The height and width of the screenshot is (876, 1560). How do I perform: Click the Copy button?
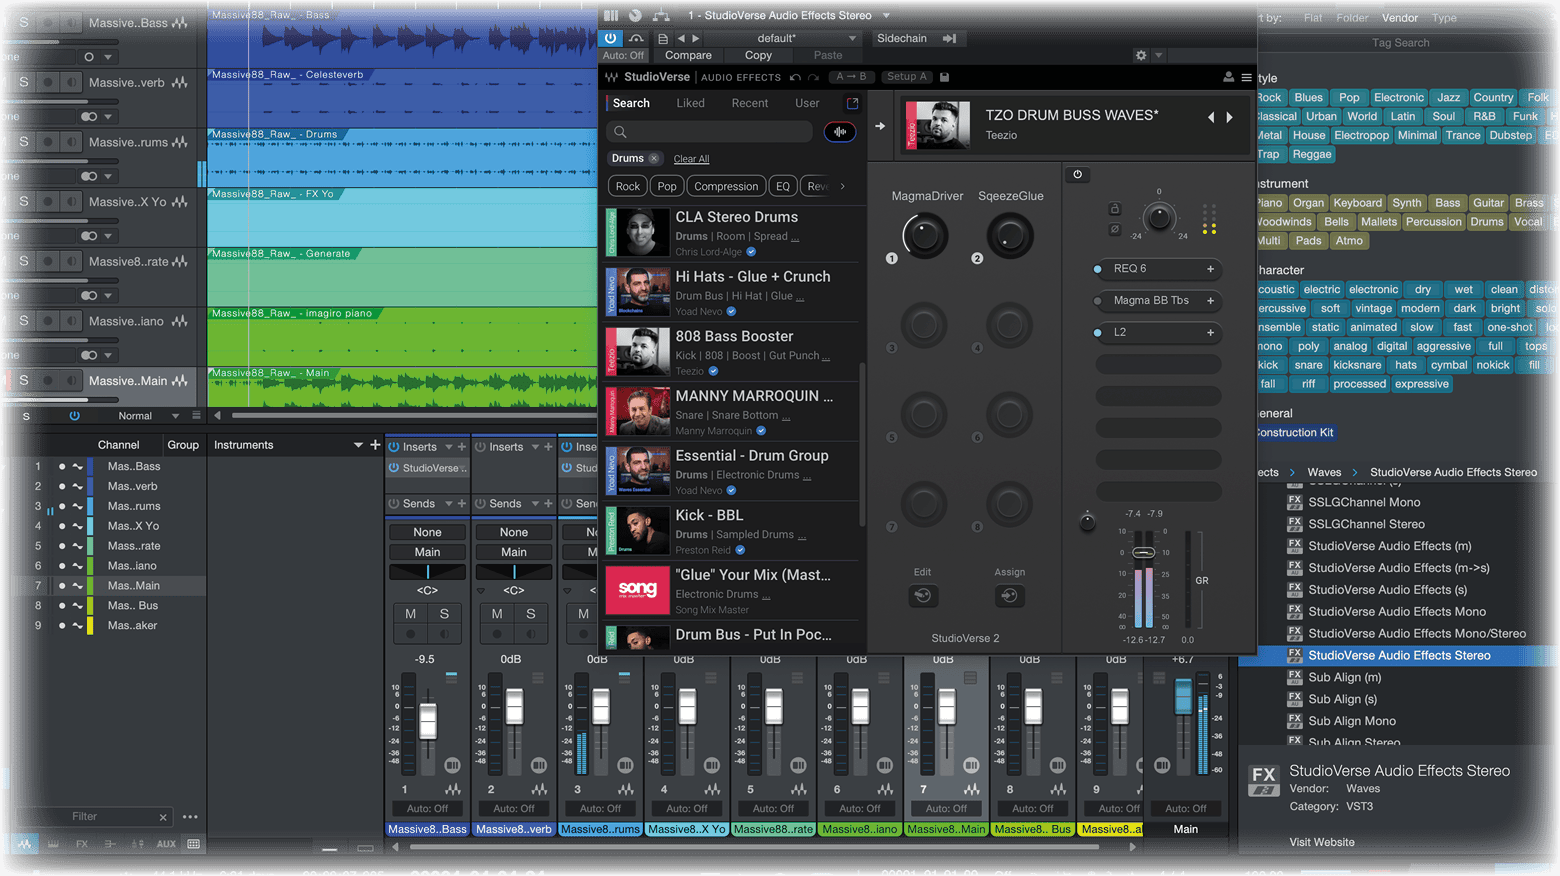point(758,55)
